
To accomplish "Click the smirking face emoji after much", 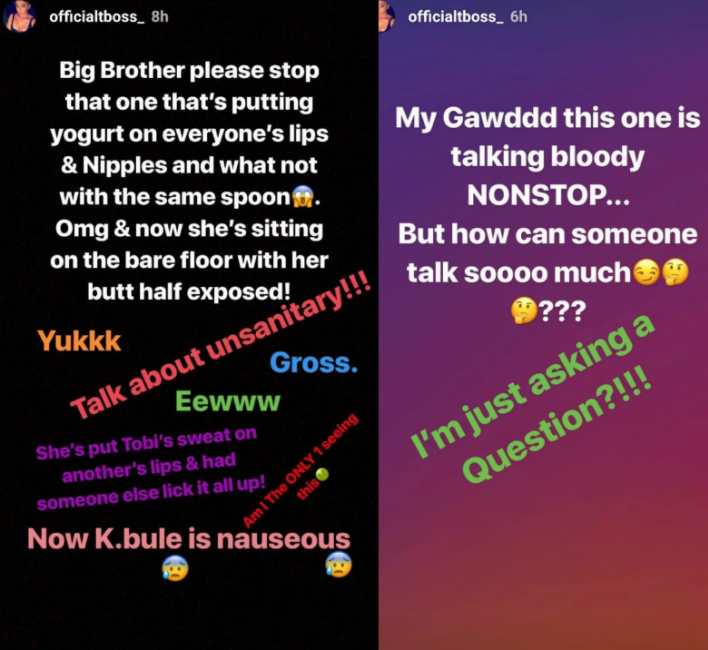I will click(646, 272).
